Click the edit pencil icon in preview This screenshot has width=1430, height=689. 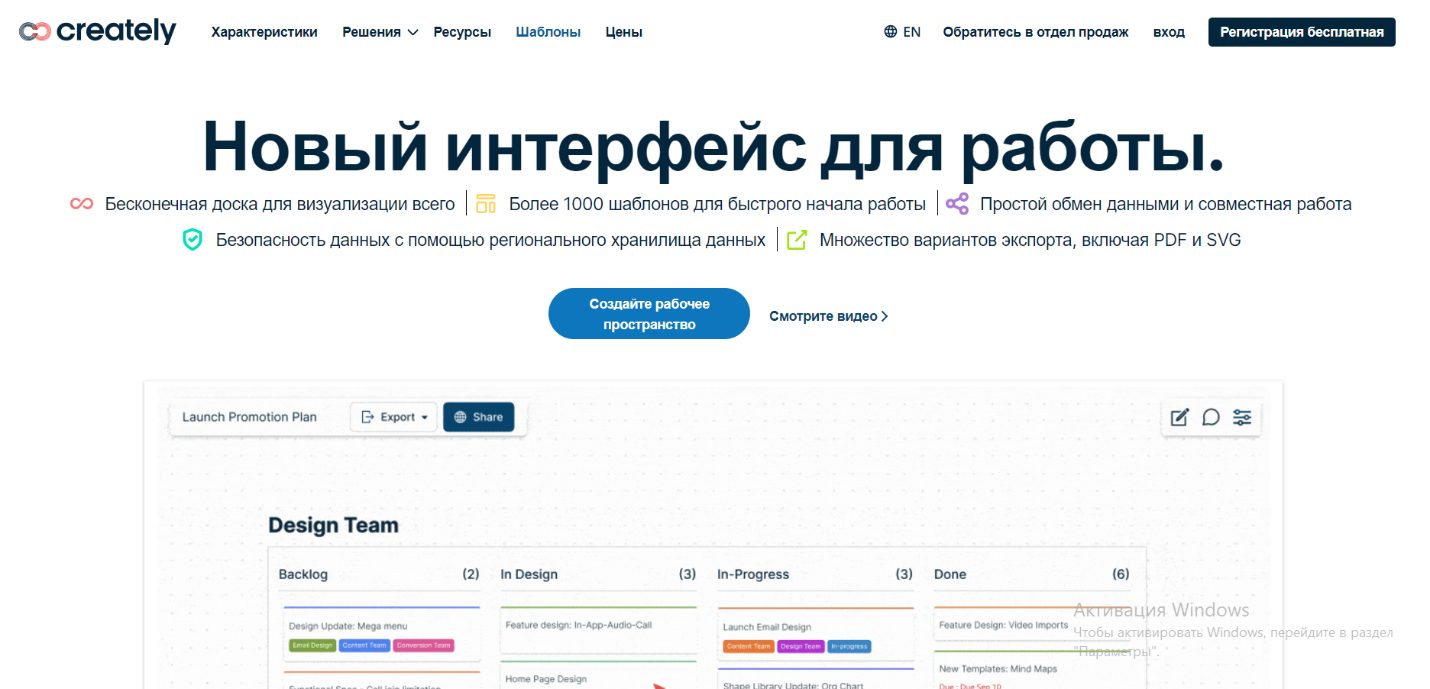(1179, 417)
